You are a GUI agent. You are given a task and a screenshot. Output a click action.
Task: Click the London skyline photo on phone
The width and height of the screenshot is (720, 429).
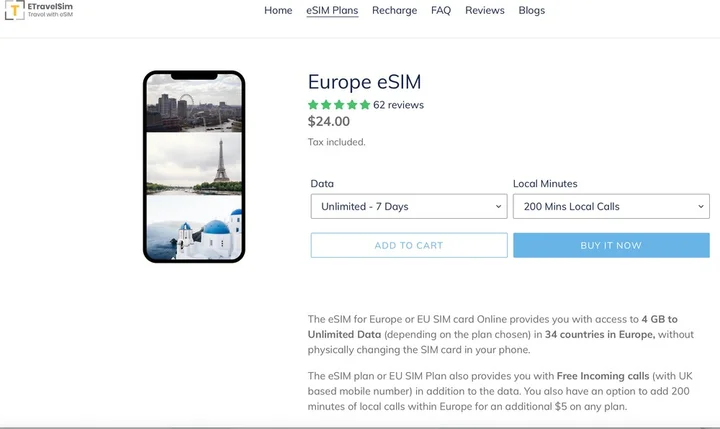click(x=194, y=105)
